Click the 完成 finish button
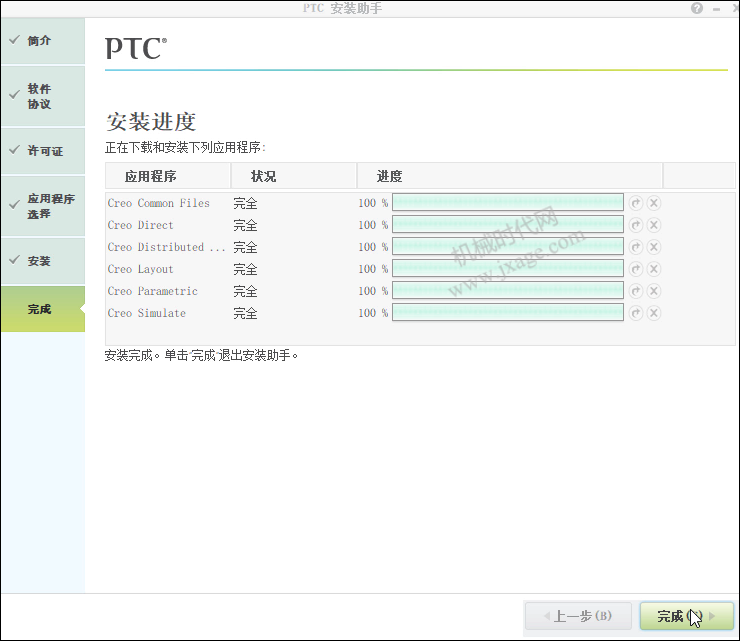The height and width of the screenshot is (641, 740). 687,616
